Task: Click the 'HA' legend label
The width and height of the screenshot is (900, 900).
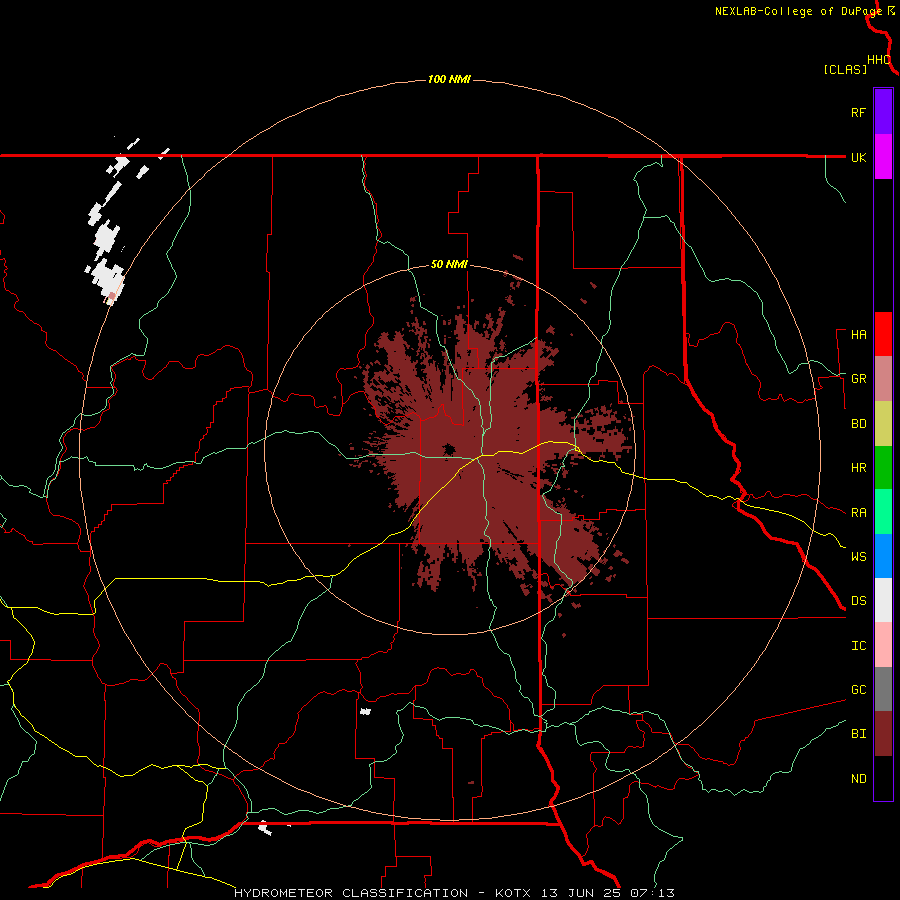Action: [x=858, y=335]
